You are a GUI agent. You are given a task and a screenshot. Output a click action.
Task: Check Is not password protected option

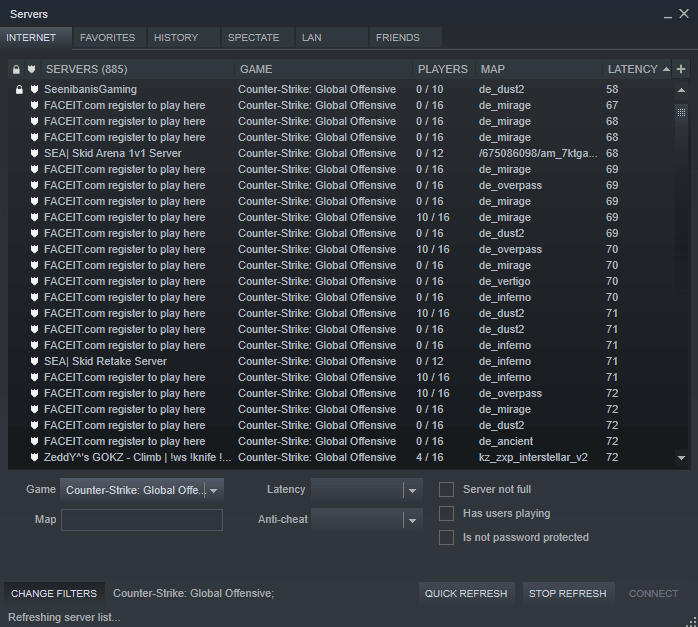click(x=447, y=537)
